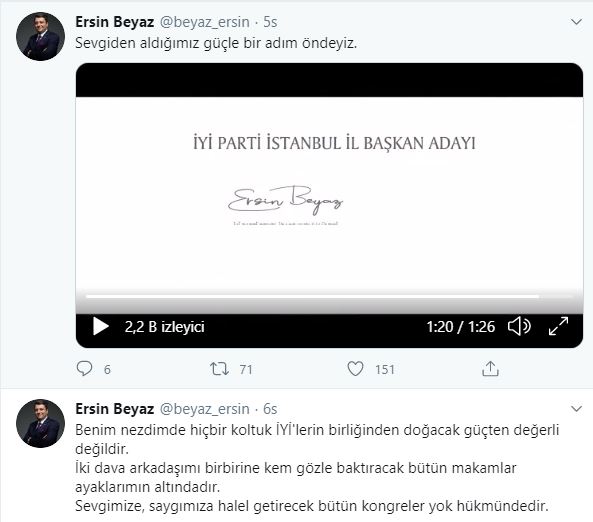This screenshot has height=522, width=593.
Task: Open Ersin Beyaz name link in second tweet
Action: coord(115,409)
